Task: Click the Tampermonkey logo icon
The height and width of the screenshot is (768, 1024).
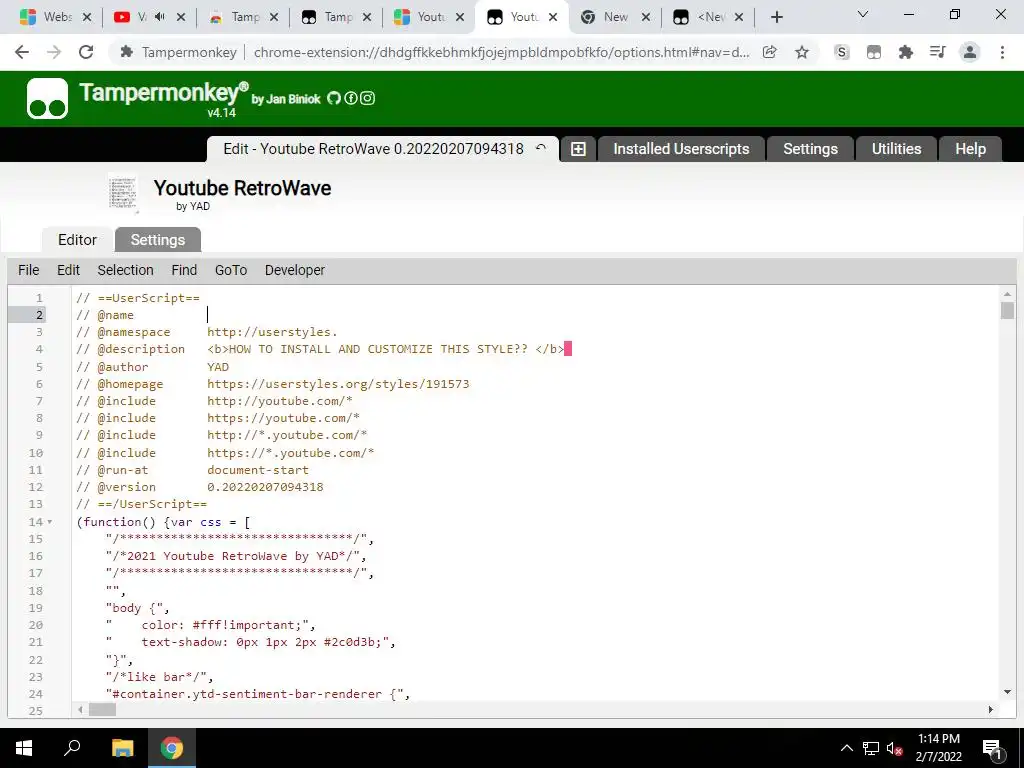Action: 47,99
